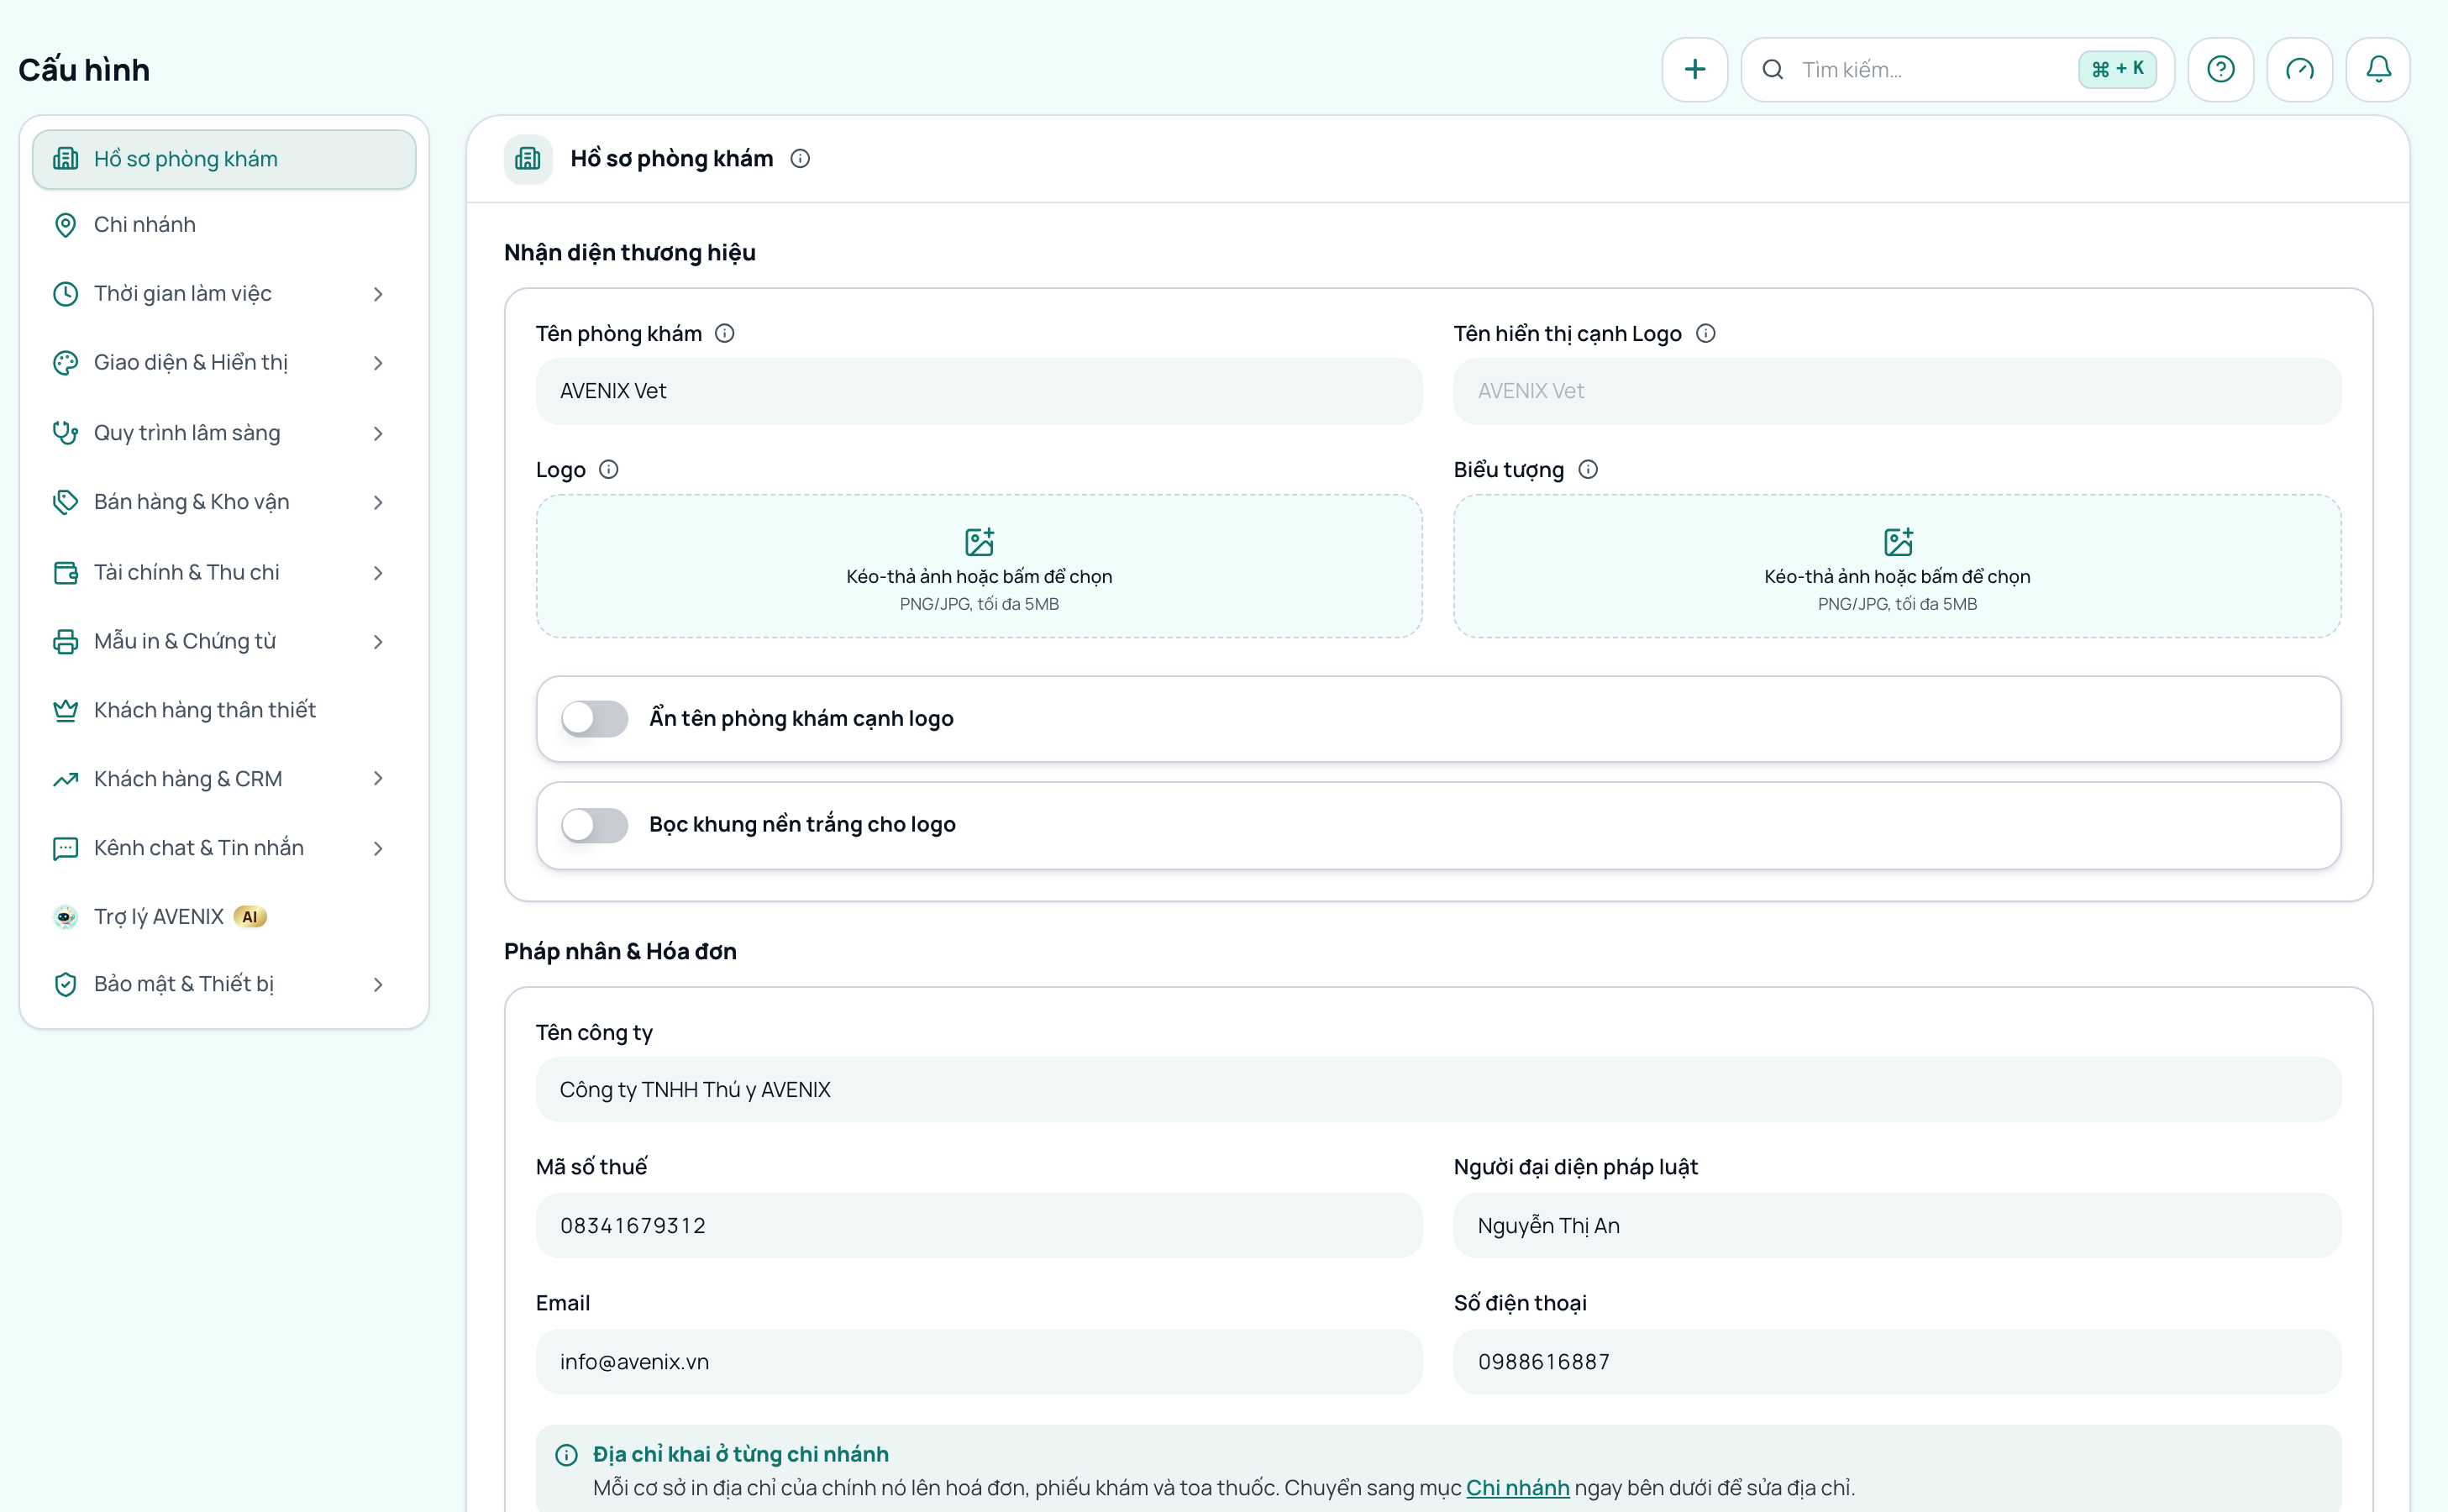Screen dimensions: 2448x1512
Task: Click info icon beside Hồ sơ phòng khám title
Action: [800, 159]
